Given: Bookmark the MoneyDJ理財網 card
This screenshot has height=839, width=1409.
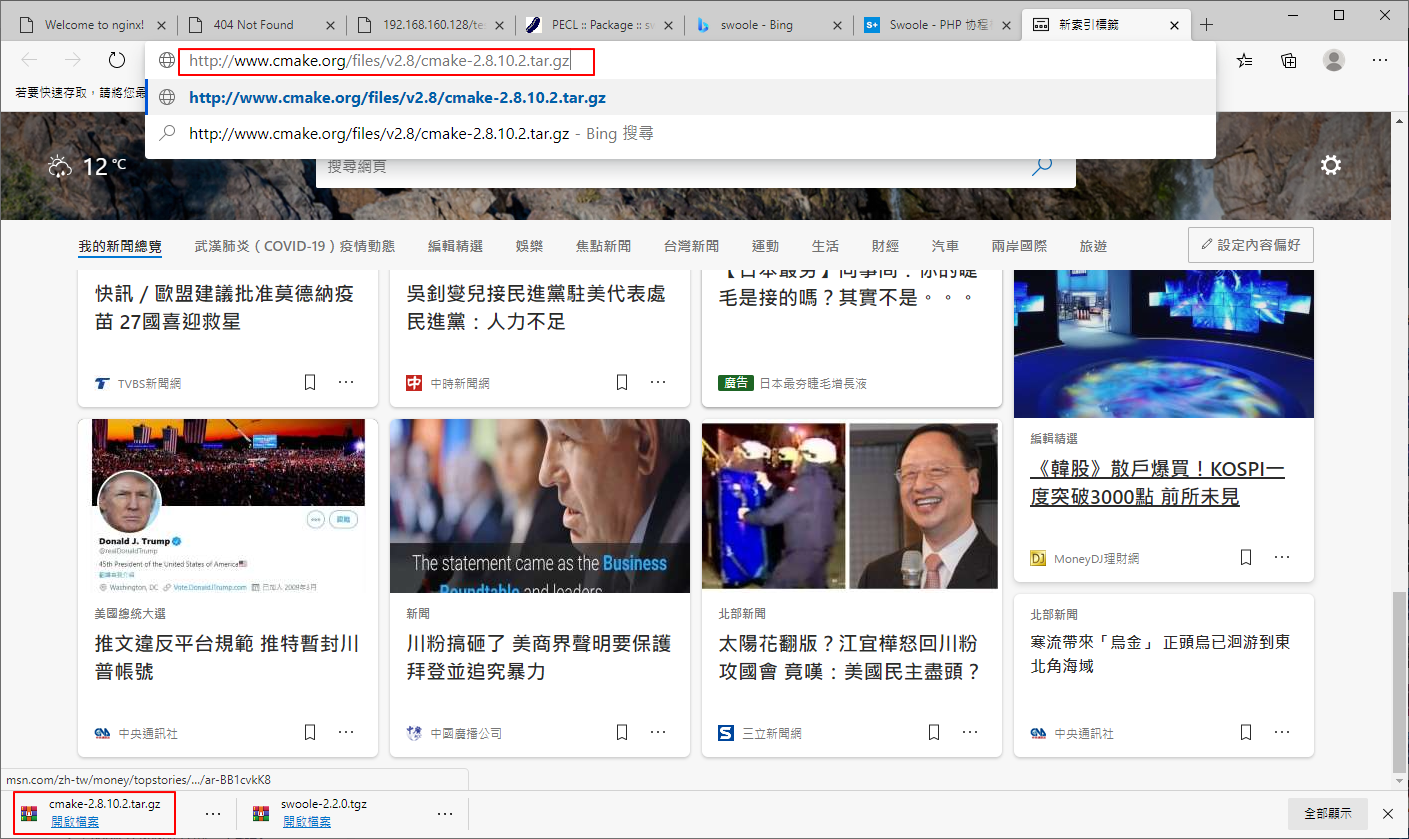Looking at the screenshot, I should point(1246,557).
